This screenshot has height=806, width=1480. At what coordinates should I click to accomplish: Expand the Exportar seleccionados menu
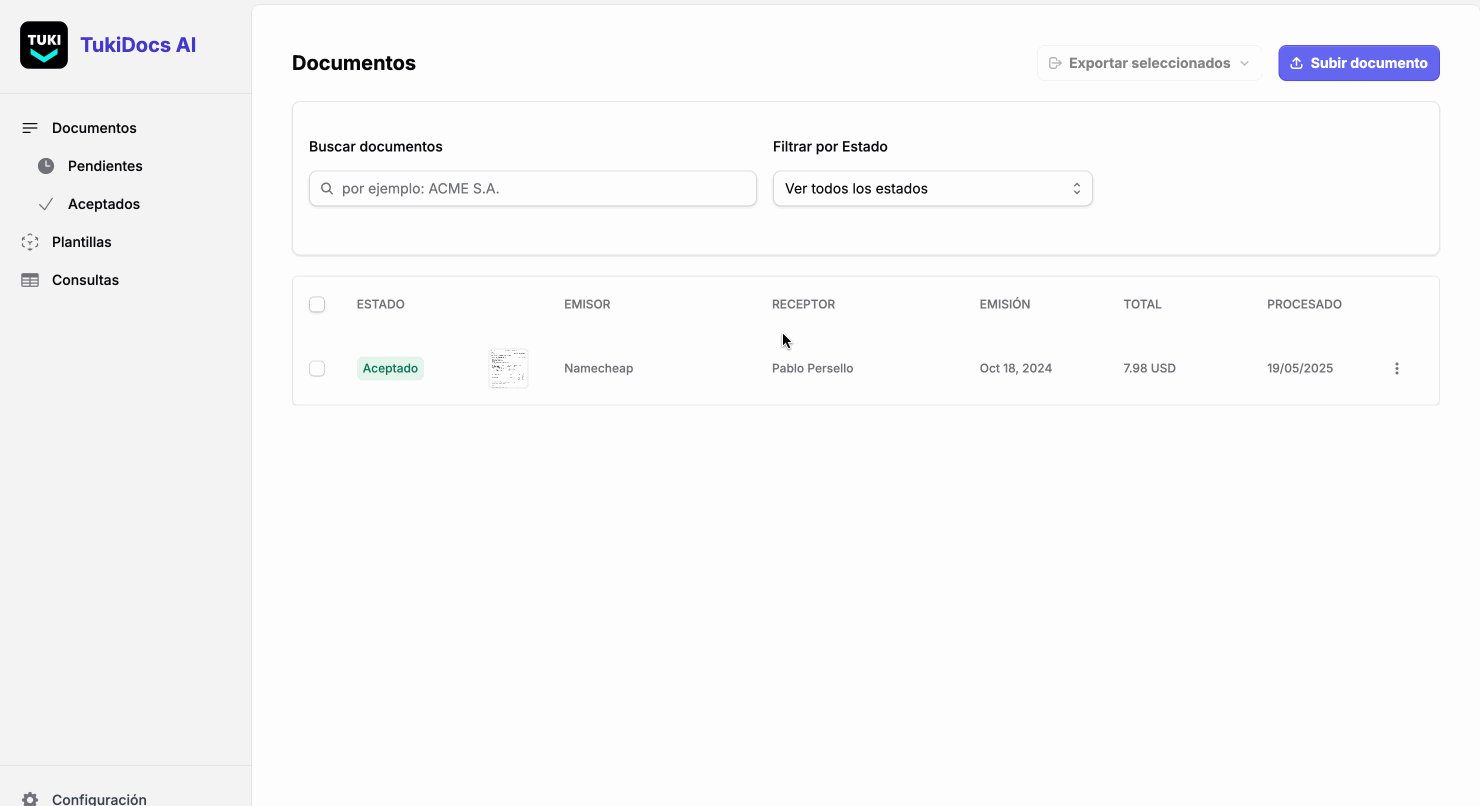(1149, 63)
